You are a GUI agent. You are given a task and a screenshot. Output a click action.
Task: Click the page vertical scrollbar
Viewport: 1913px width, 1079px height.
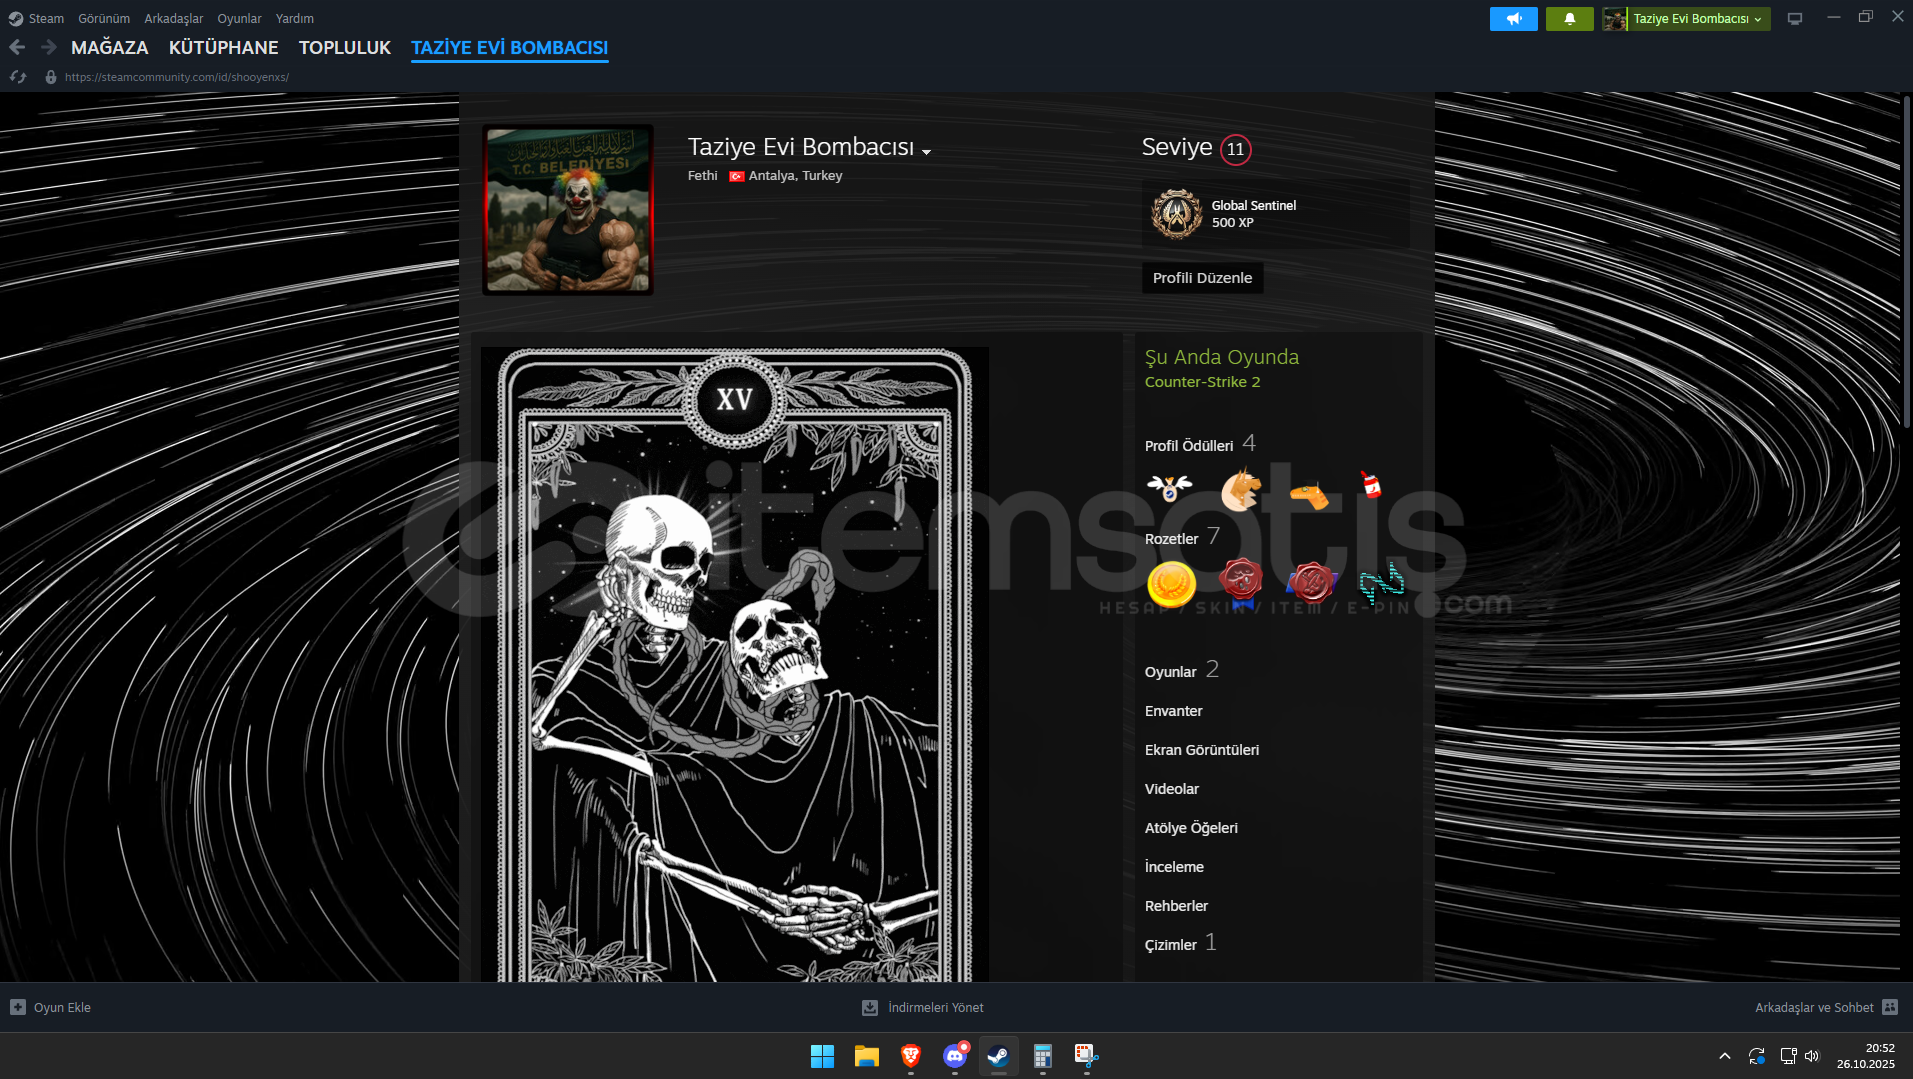(1906, 262)
